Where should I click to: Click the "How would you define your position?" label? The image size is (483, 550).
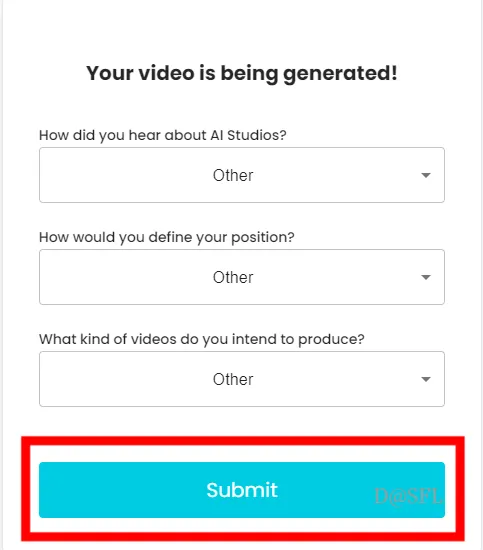coord(167,237)
